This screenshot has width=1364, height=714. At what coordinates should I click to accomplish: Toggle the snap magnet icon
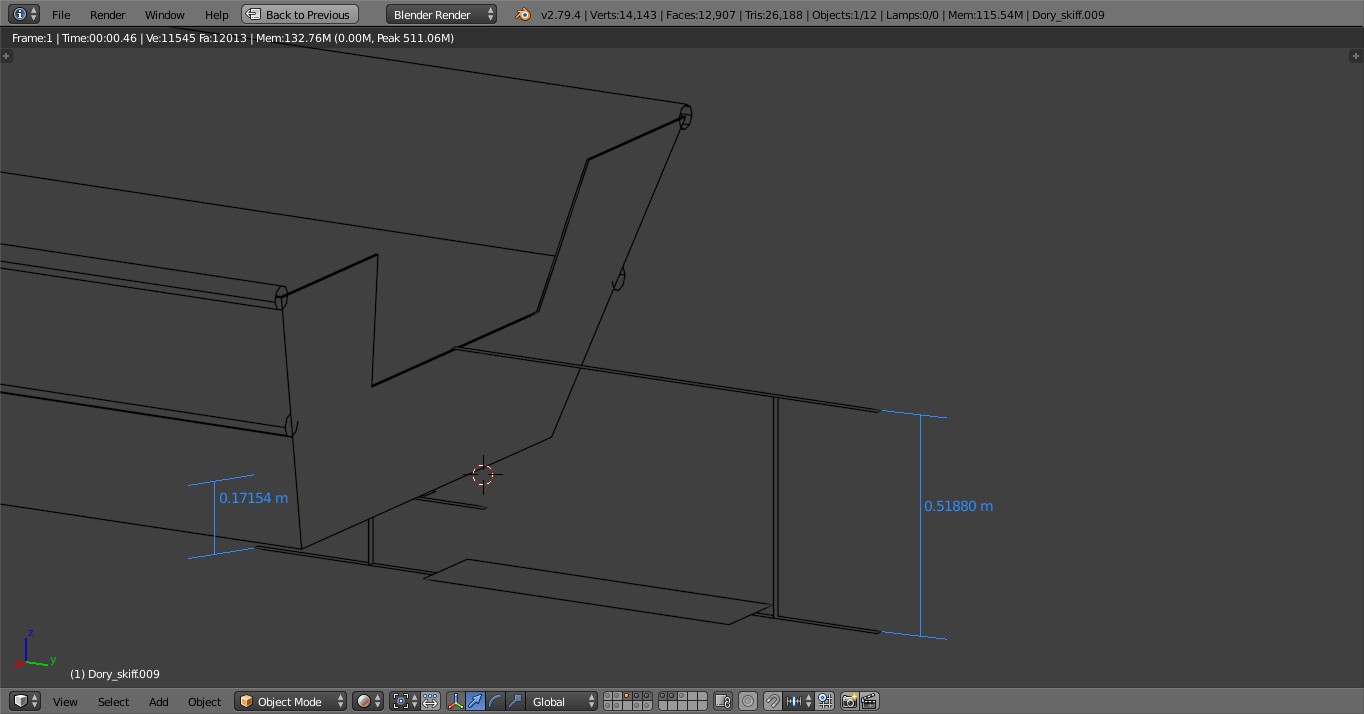(x=772, y=701)
